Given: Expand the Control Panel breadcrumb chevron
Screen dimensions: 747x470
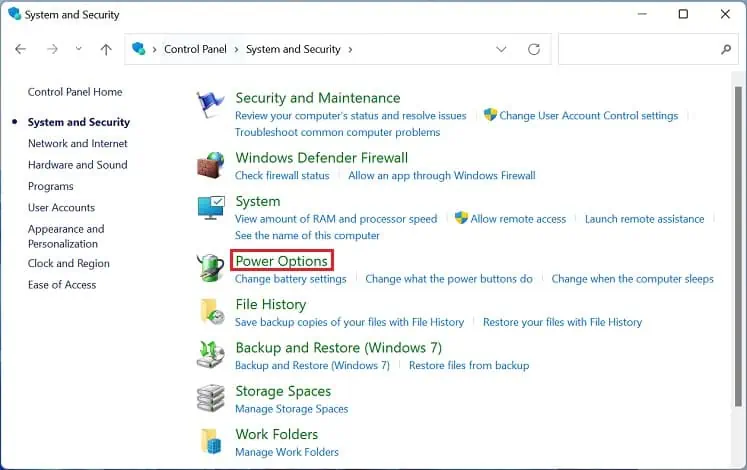Looking at the screenshot, I should (x=237, y=49).
